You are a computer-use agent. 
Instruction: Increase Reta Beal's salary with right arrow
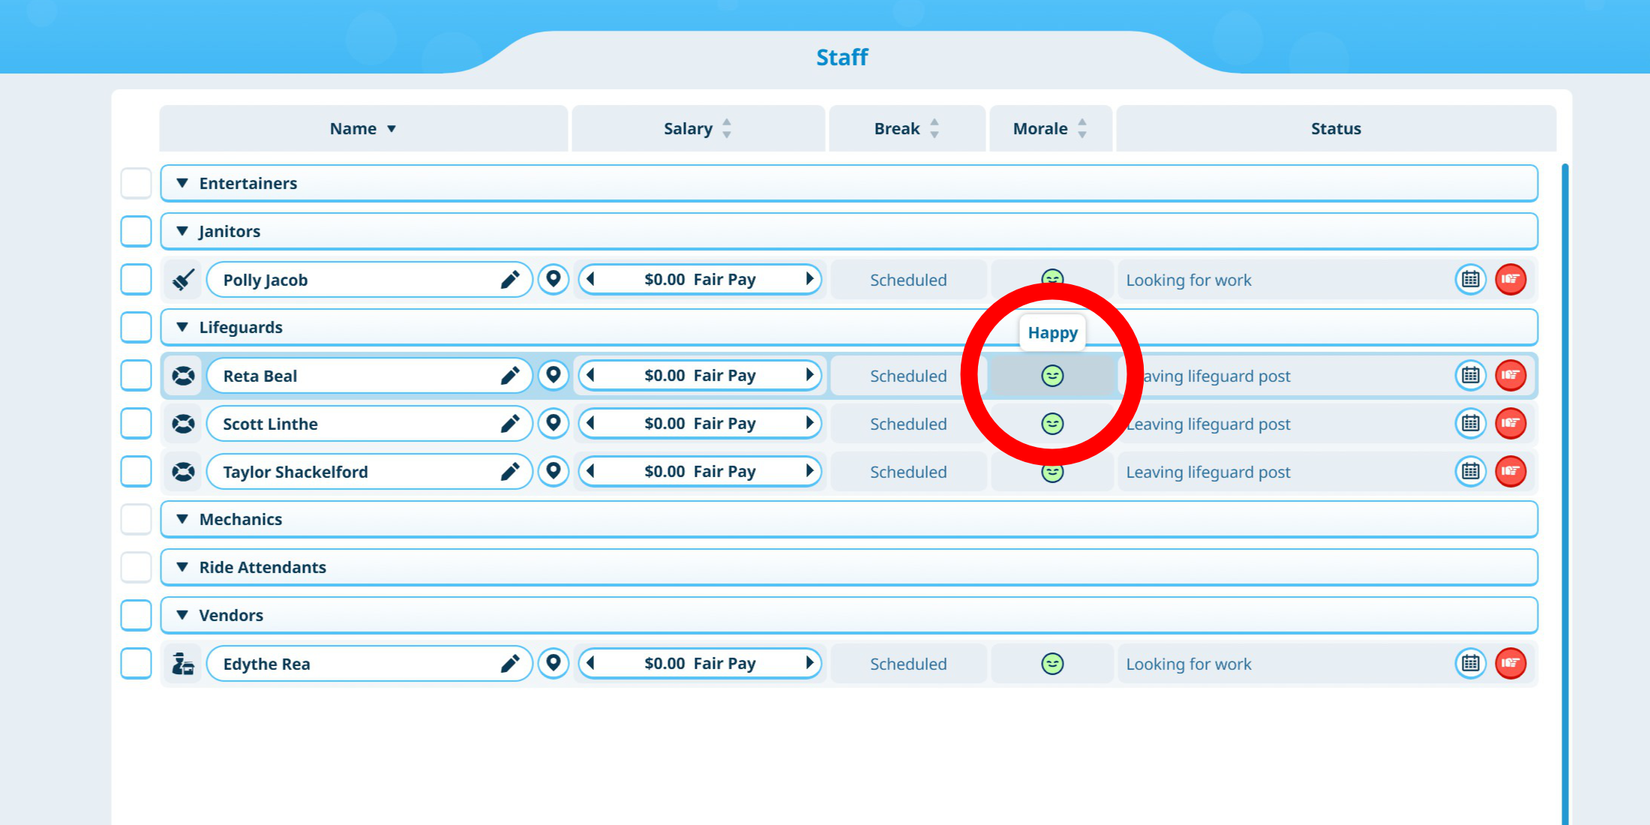coord(809,376)
